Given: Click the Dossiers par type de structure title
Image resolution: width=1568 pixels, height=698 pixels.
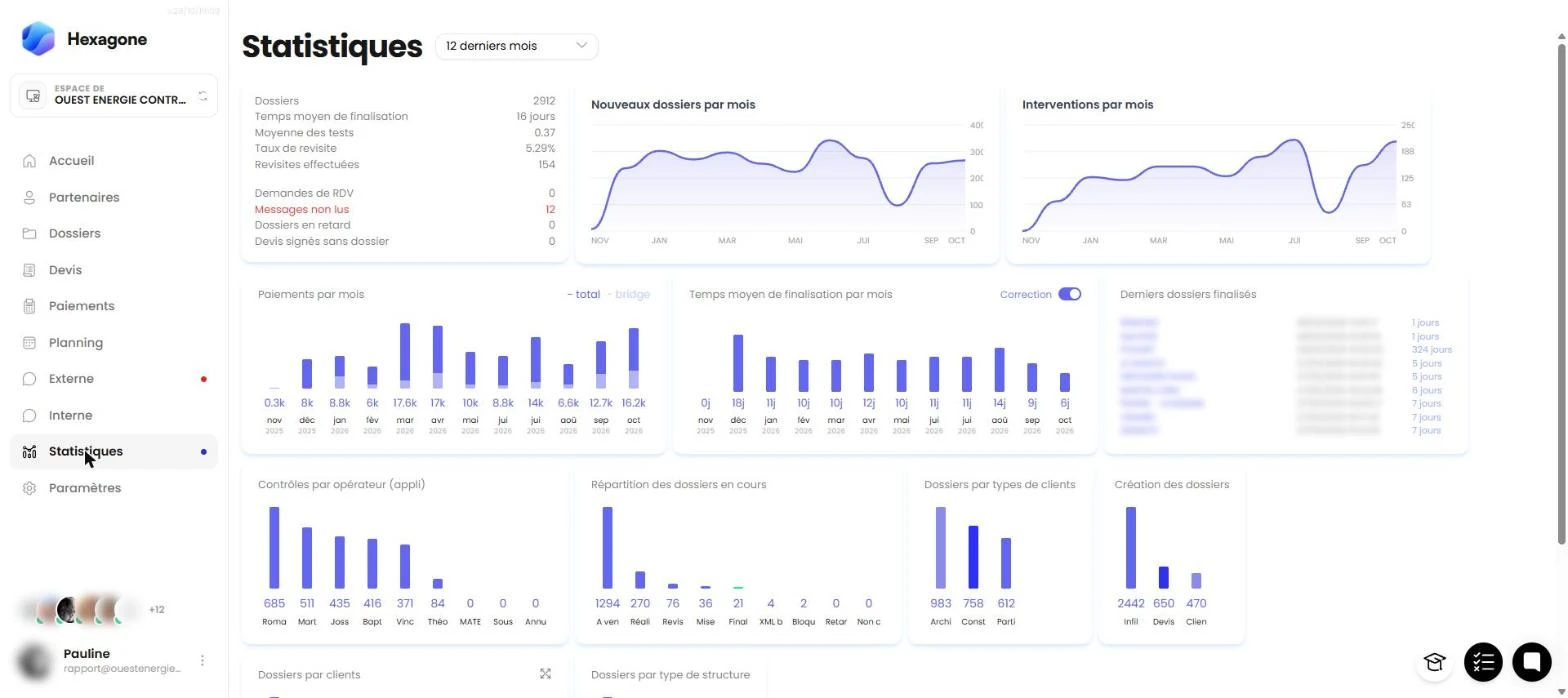Looking at the screenshot, I should [x=670, y=674].
